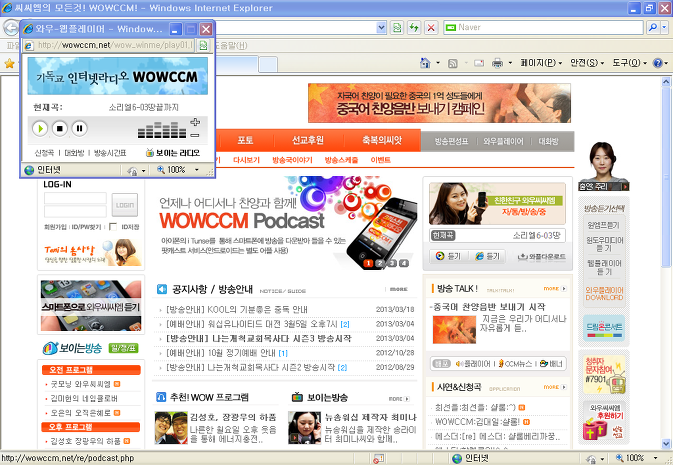Open the main window status bar zoom dropdown
Screen dimensions: 673x465
click(655, 458)
